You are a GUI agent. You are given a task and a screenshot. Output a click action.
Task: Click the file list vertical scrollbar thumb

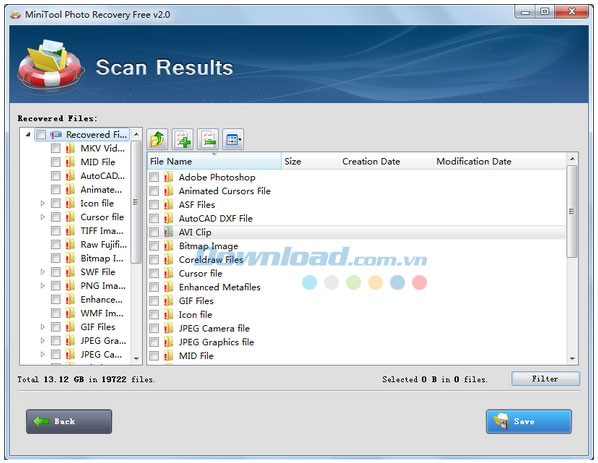(x=572, y=211)
